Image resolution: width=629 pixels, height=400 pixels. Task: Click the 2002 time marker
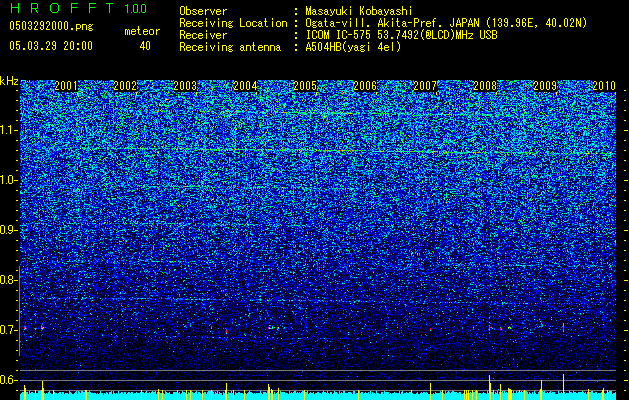(x=126, y=86)
